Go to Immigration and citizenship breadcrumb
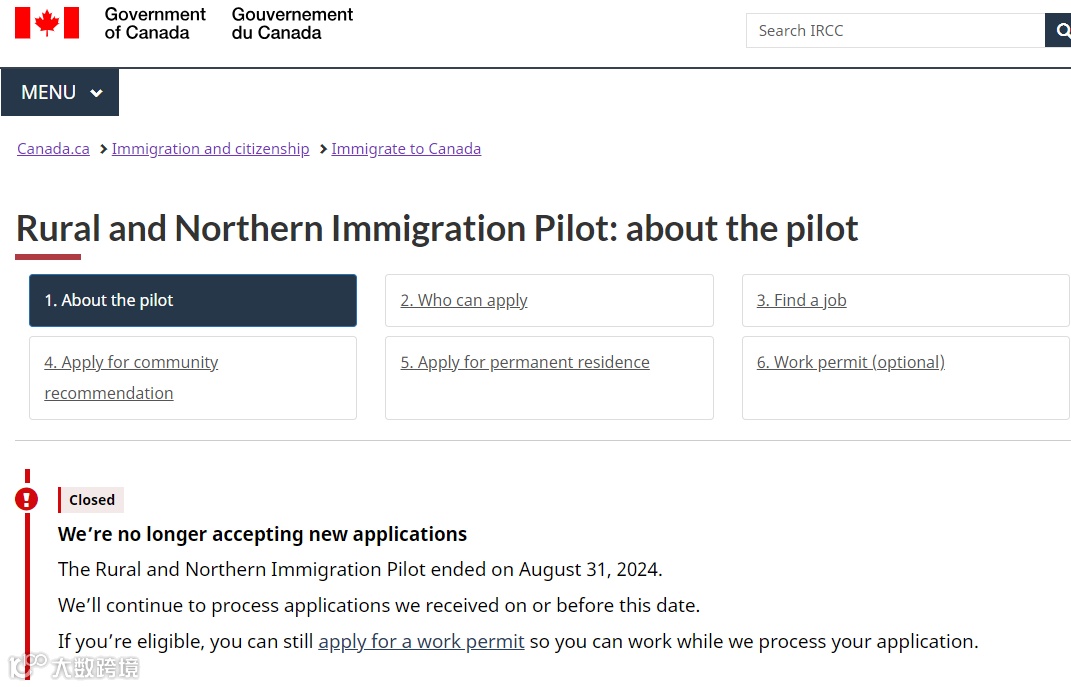 pos(210,149)
